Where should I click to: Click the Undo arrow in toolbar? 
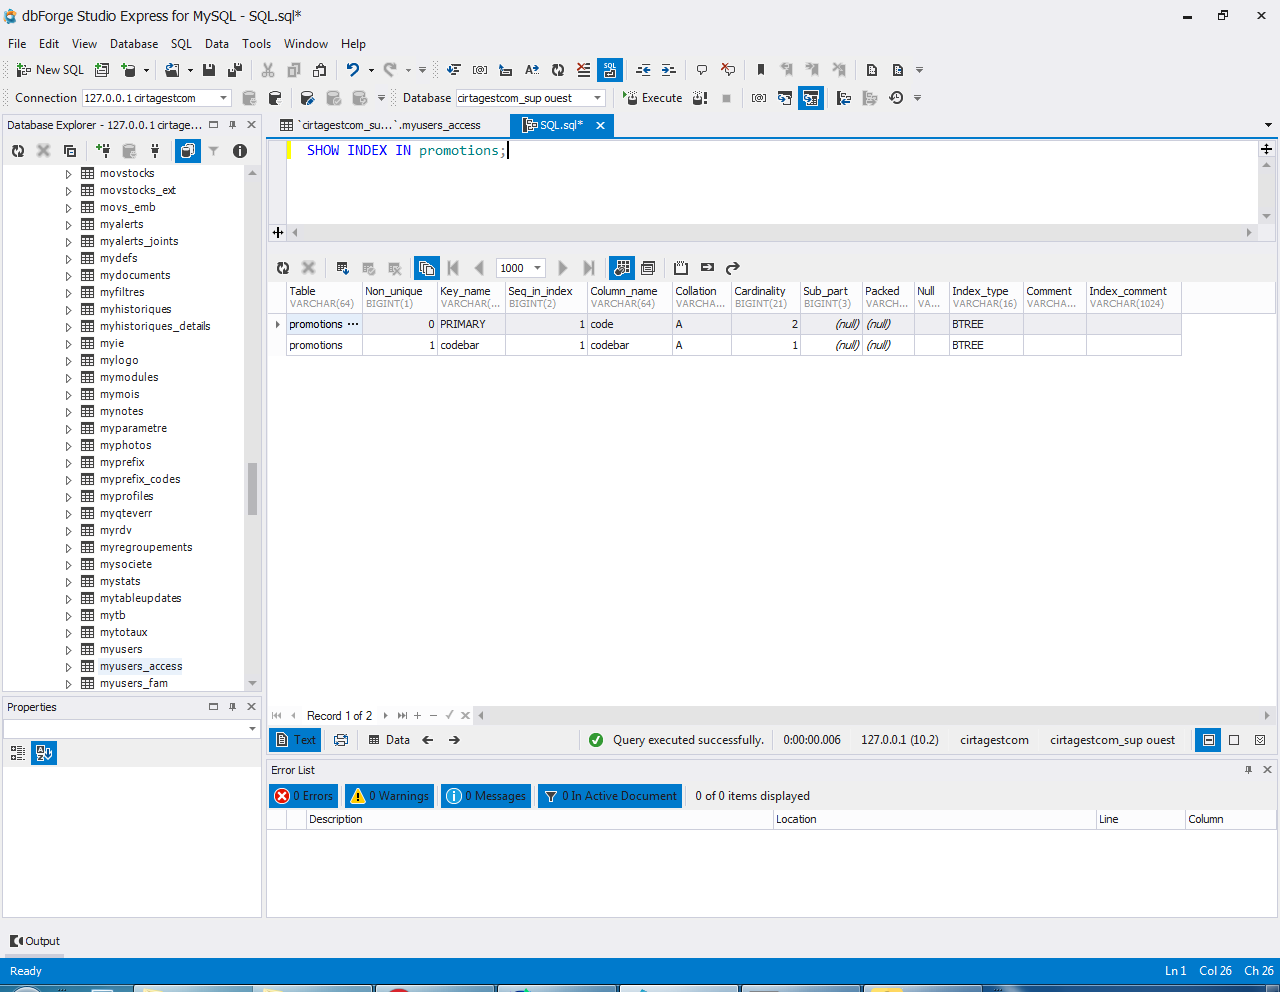(353, 70)
